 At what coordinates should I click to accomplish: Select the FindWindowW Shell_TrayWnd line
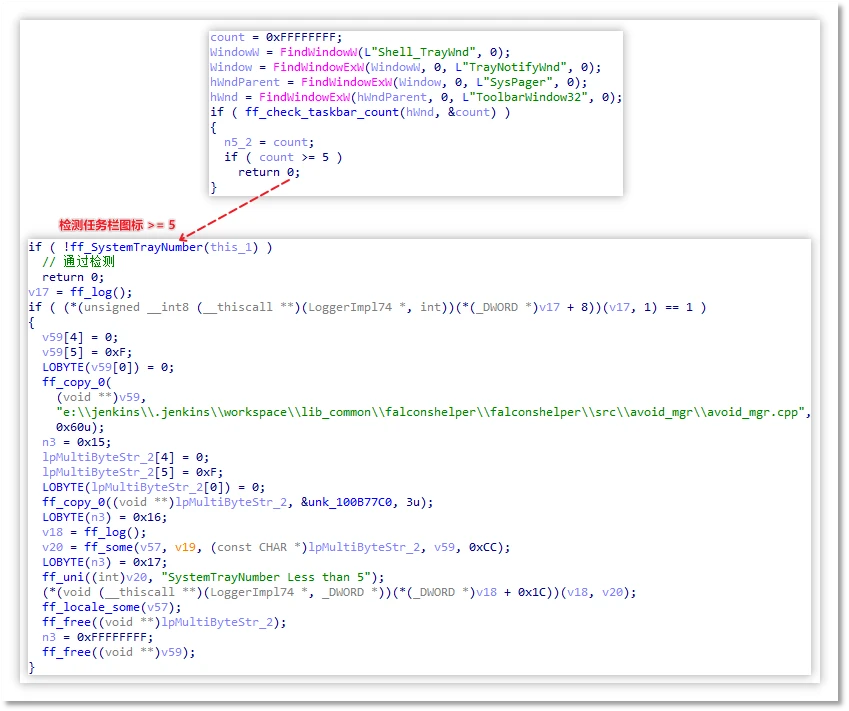[x=360, y=53]
